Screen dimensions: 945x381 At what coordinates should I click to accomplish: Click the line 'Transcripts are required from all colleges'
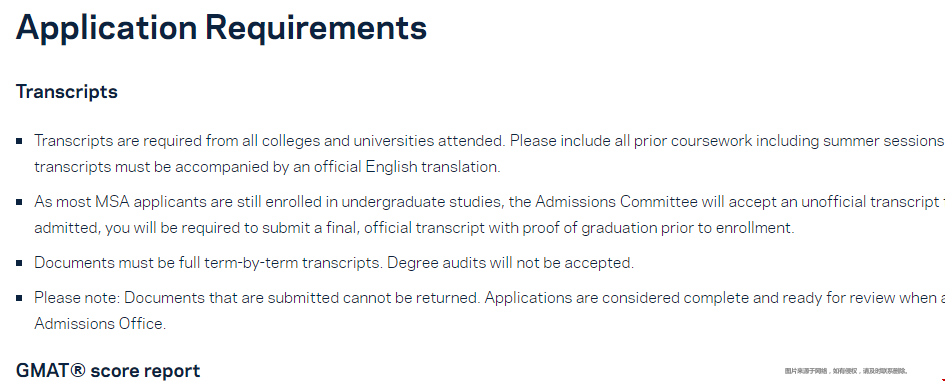[489, 141]
